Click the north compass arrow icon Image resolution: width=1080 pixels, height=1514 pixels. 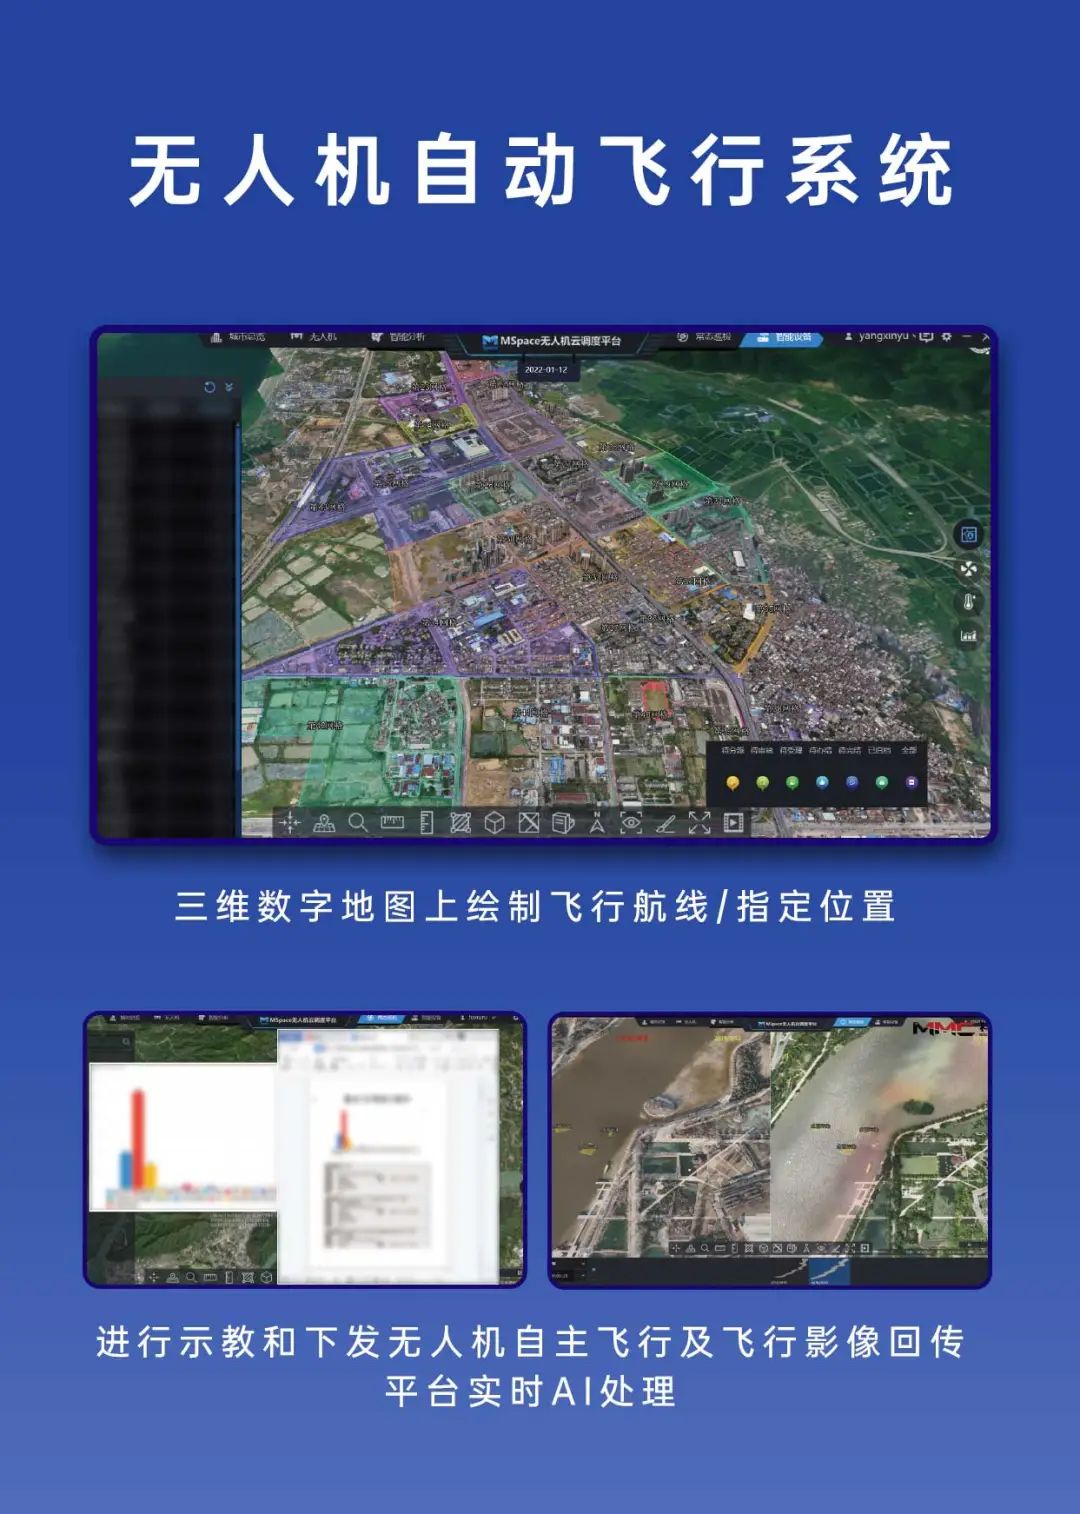click(x=597, y=823)
